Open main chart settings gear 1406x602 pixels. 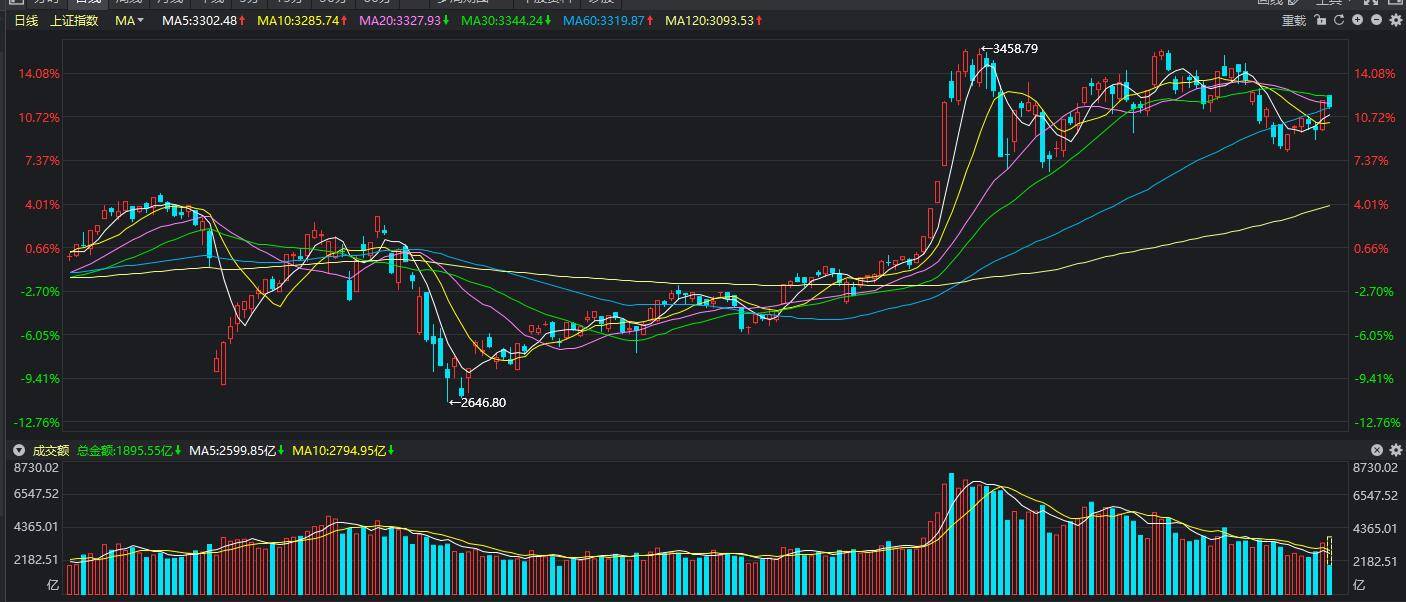[x=1396, y=20]
